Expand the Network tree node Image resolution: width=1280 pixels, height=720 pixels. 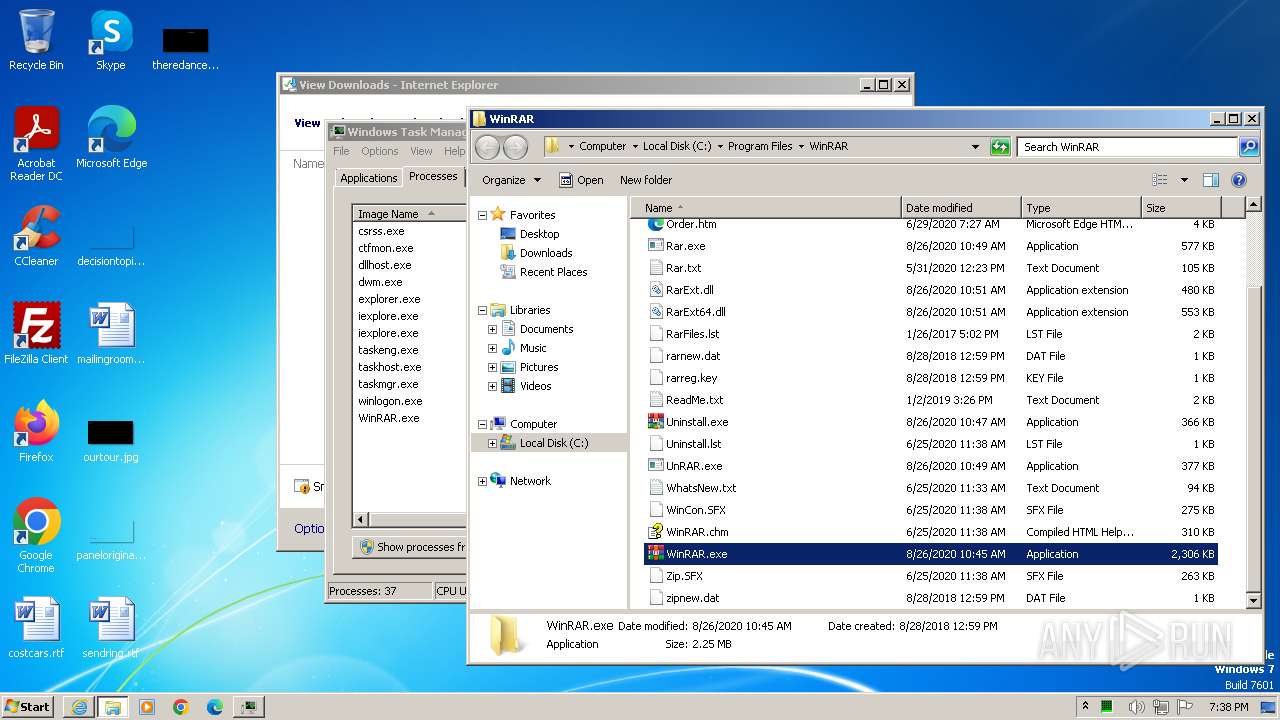click(482, 481)
